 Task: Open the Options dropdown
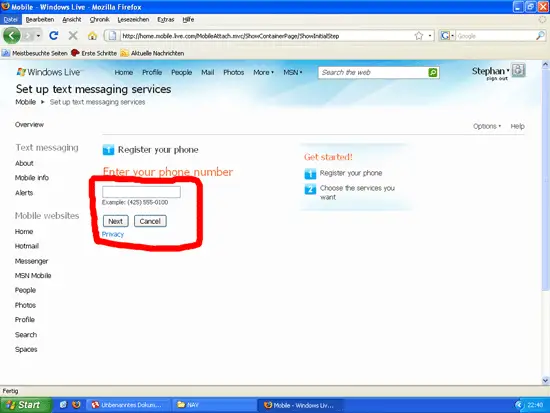coord(487,126)
